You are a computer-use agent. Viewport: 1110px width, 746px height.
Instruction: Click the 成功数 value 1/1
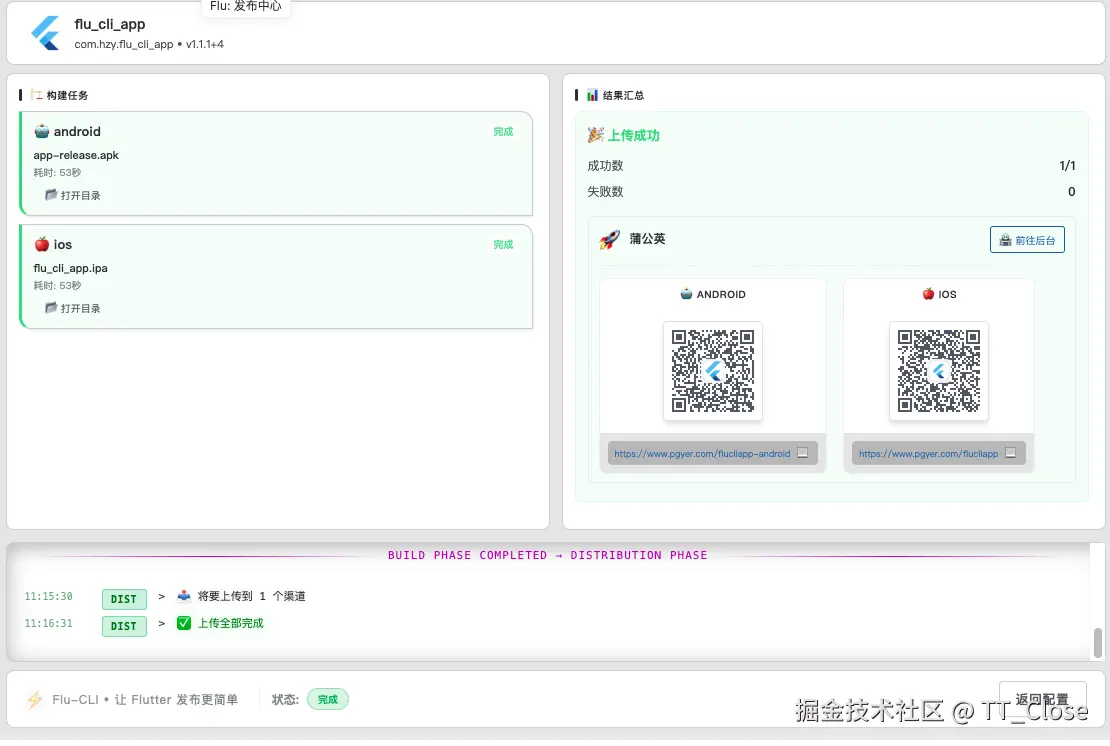click(x=1067, y=166)
